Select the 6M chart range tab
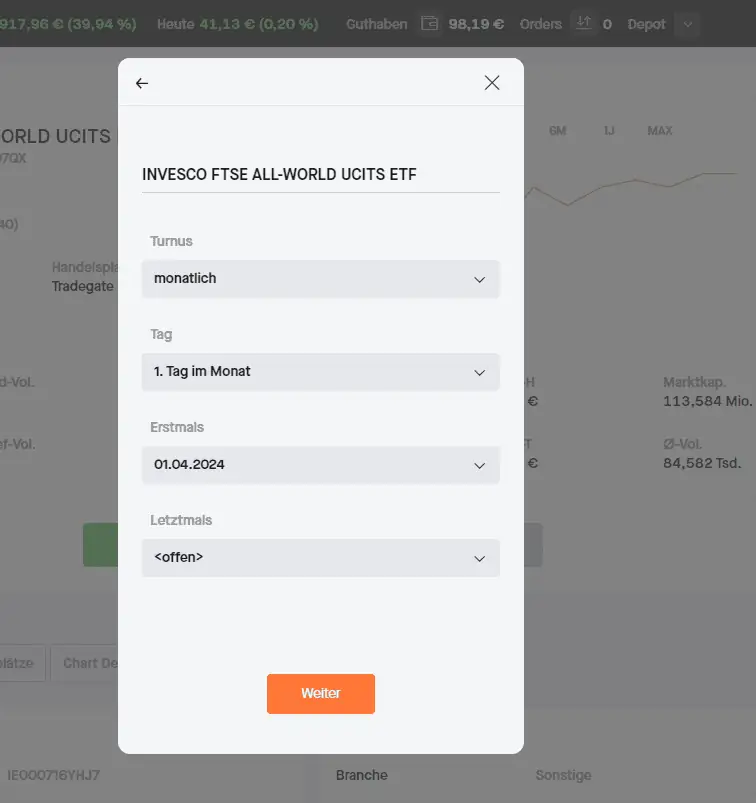Viewport: 756px width, 803px height. [x=557, y=131]
